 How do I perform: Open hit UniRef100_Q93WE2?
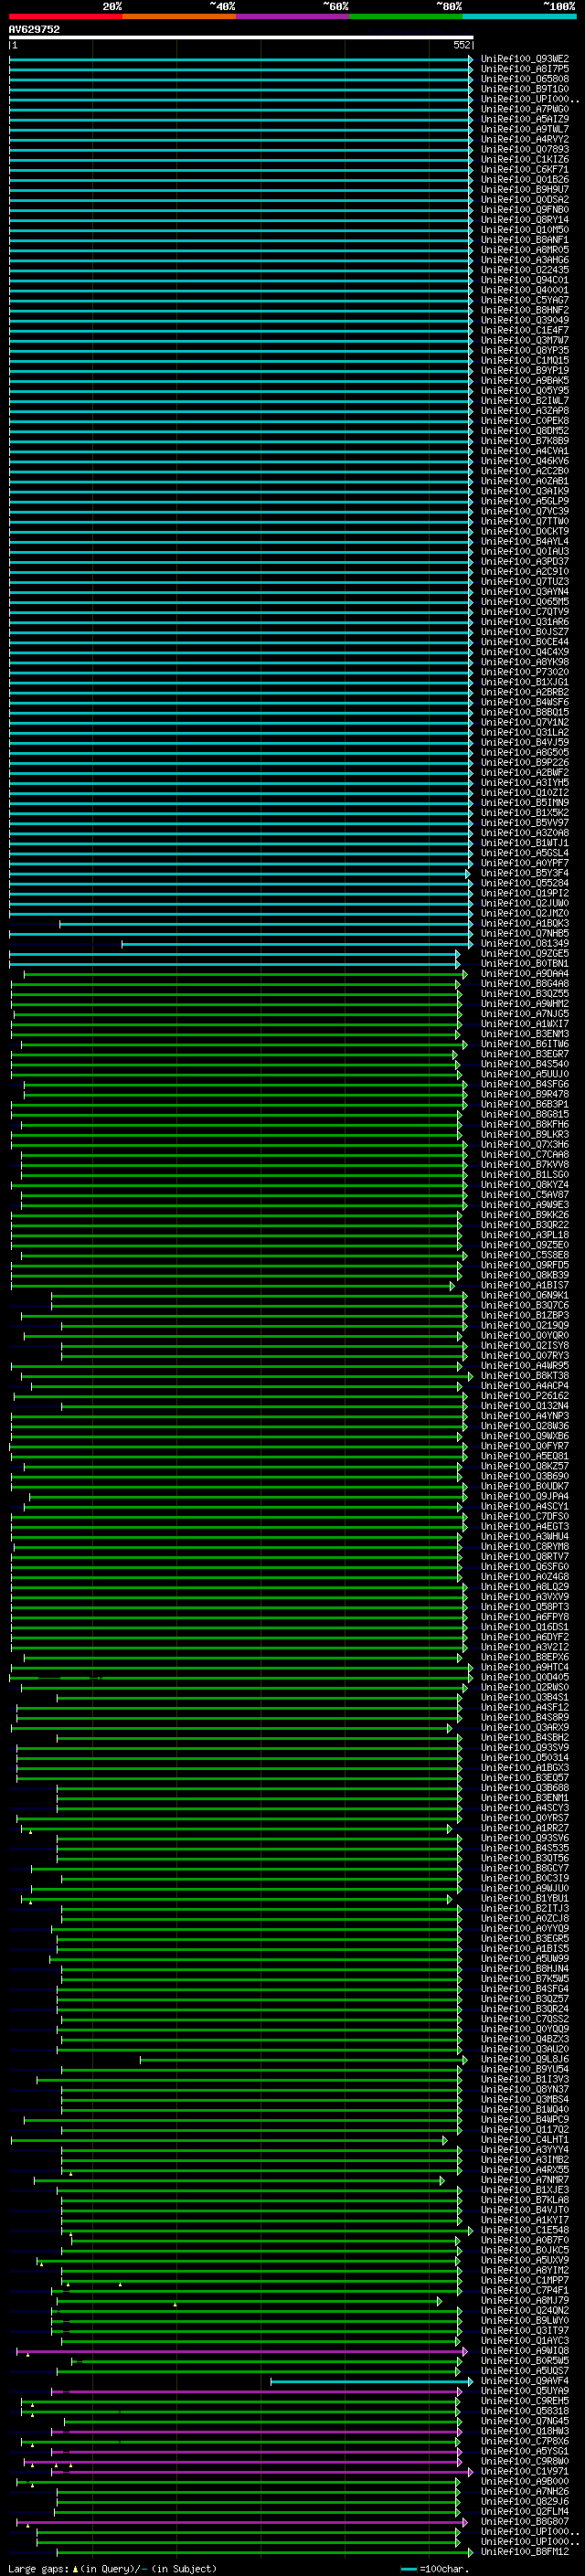click(525, 59)
